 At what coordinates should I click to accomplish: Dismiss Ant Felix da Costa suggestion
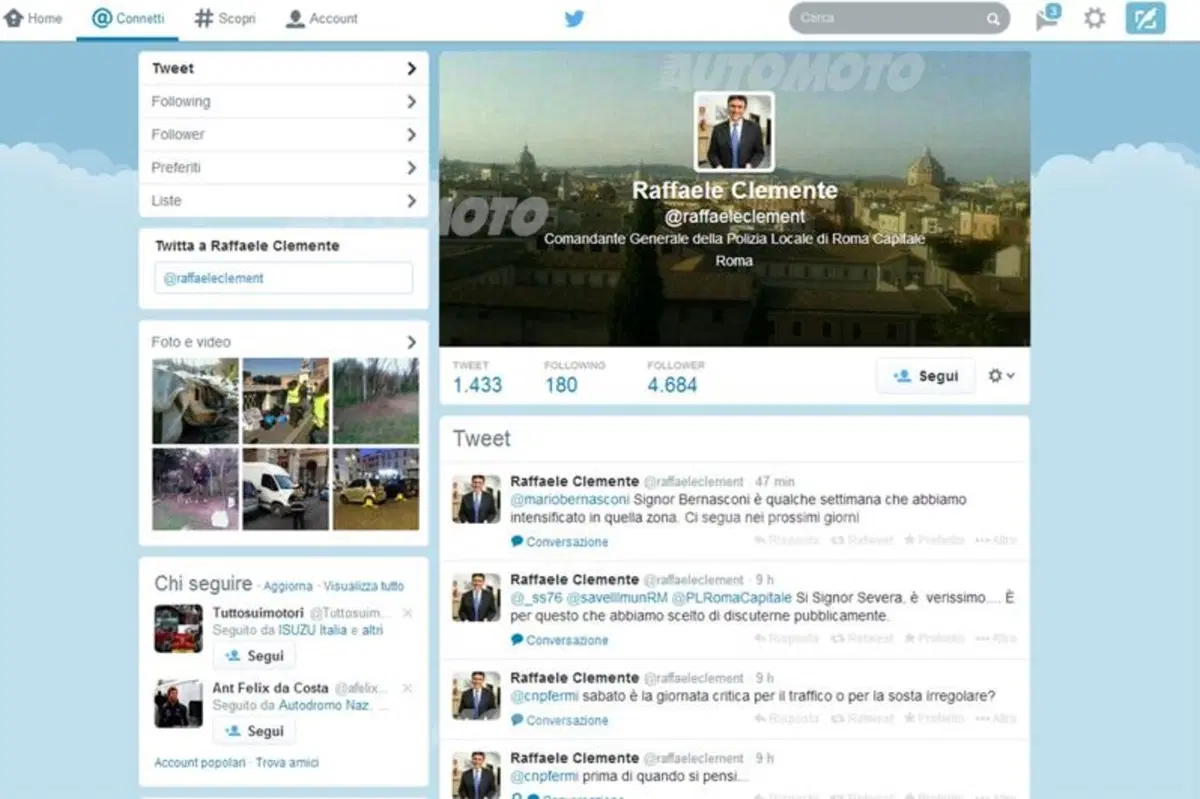coord(407,688)
